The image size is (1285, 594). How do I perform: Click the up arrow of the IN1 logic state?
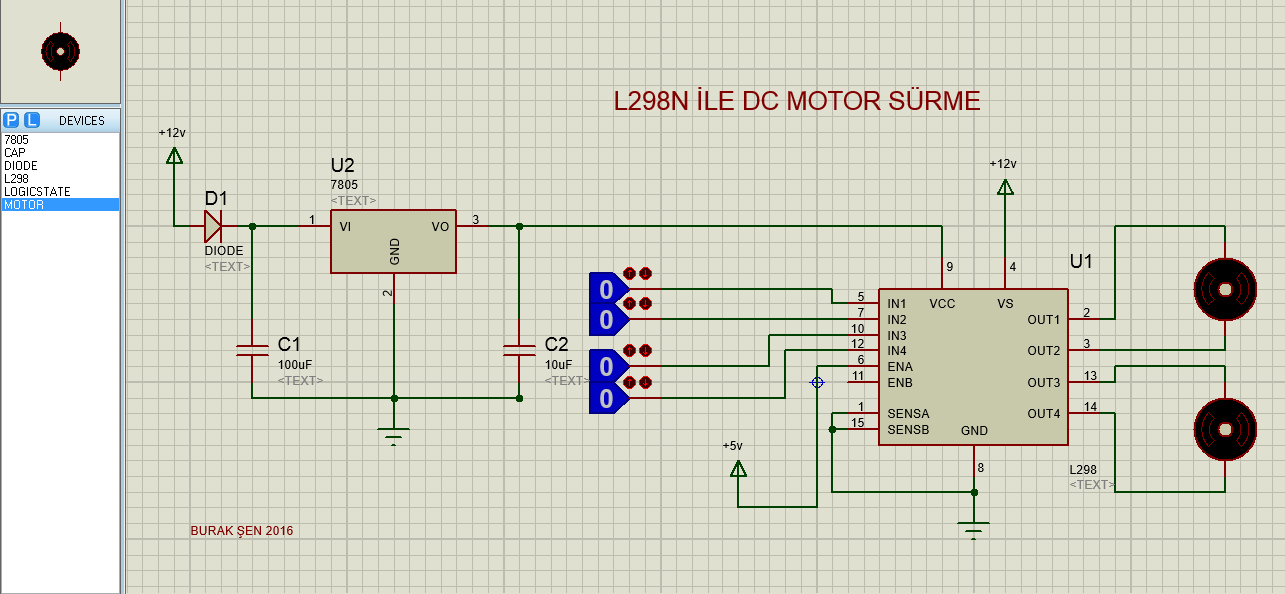pyautogui.click(x=630, y=272)
